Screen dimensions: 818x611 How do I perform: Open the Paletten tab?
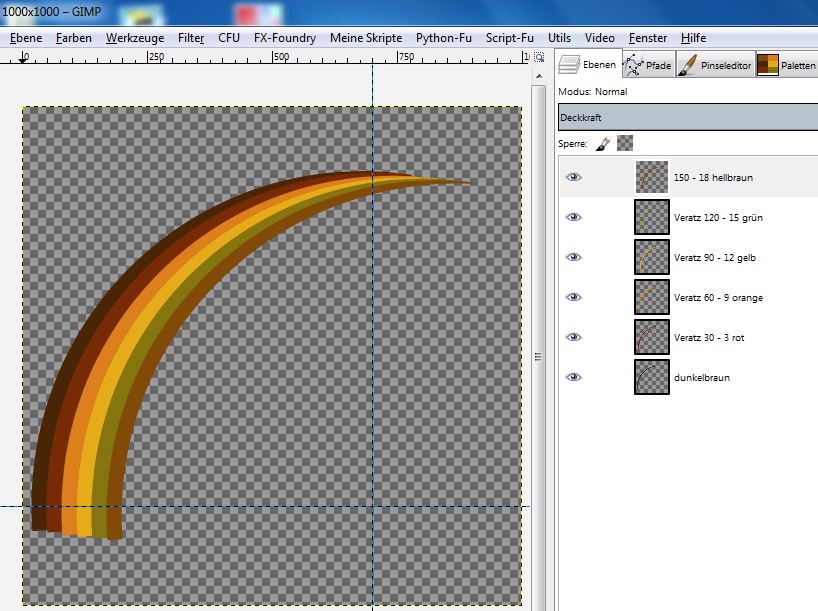tap(786, 65)
